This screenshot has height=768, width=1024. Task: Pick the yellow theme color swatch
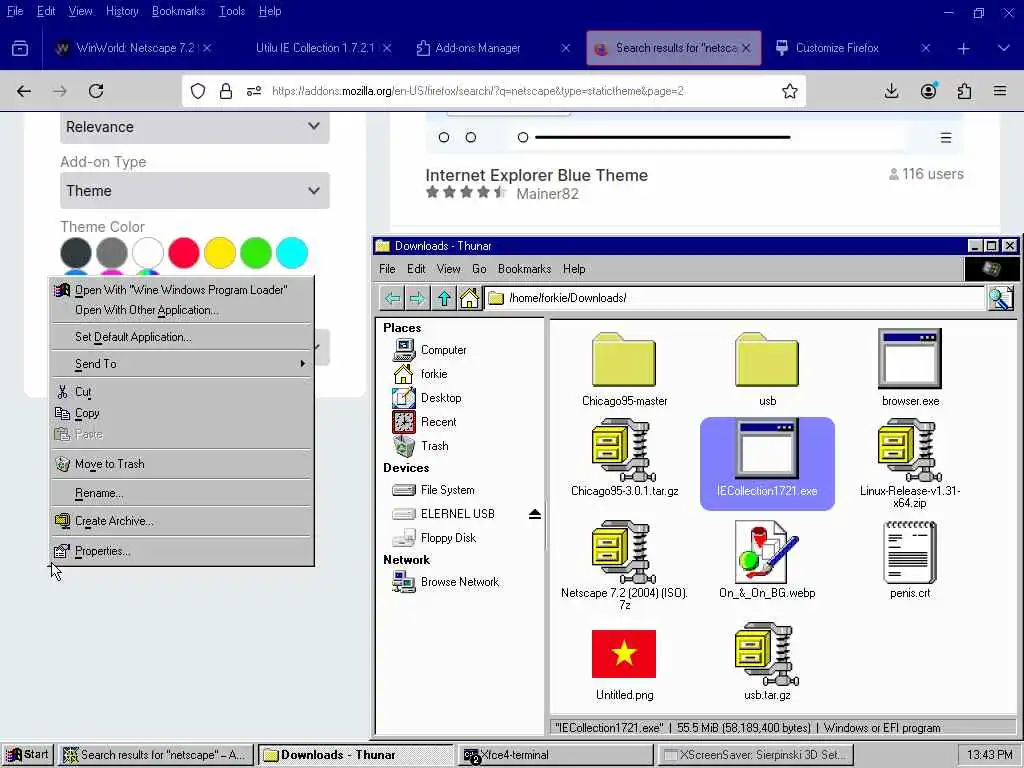tap(219, 253)
